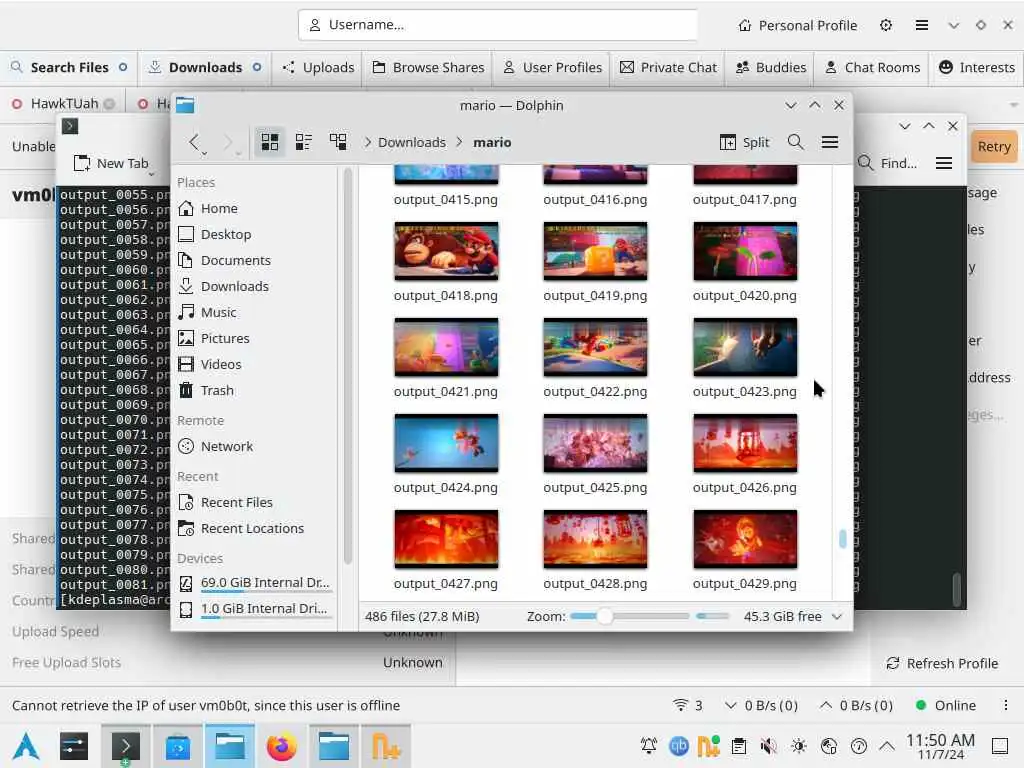Click Downloads in the breadcrumb path
Image resolution: width=1024 pixels, height=768 pixels.
(x=411, y=142)
